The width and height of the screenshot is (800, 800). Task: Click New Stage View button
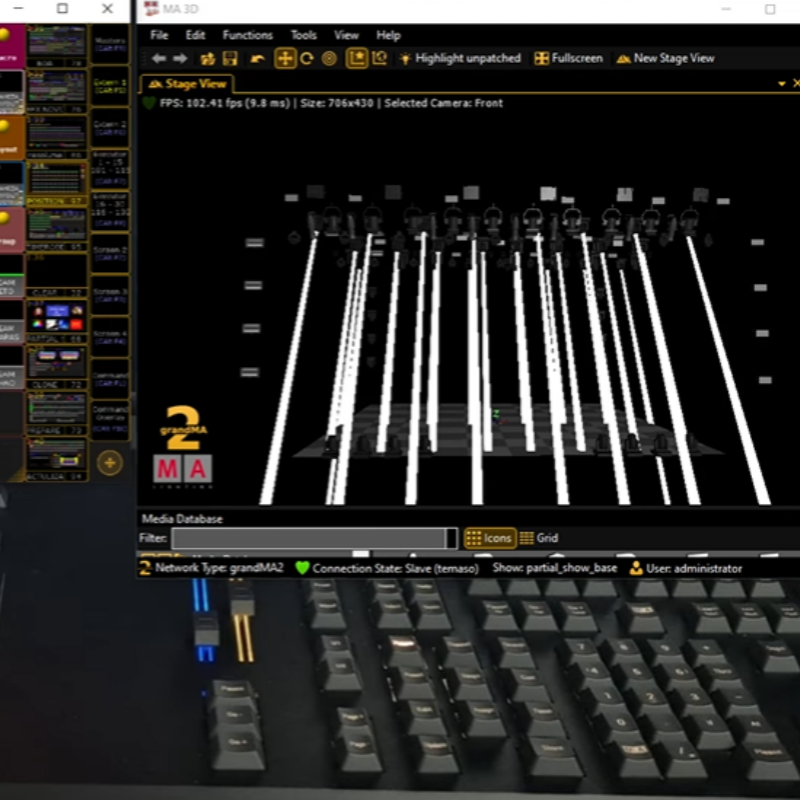click(665, 59)
